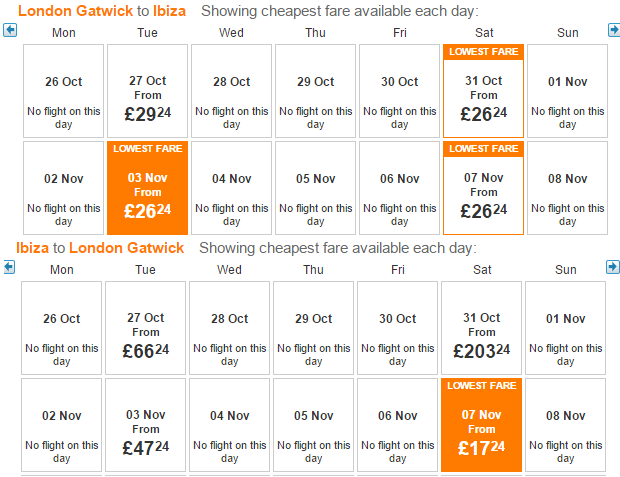This screenshot has width=620, height=477.
Task: Select outbound 03 Nov highlighted fare £26.24
Action: (x=147, y=188)
